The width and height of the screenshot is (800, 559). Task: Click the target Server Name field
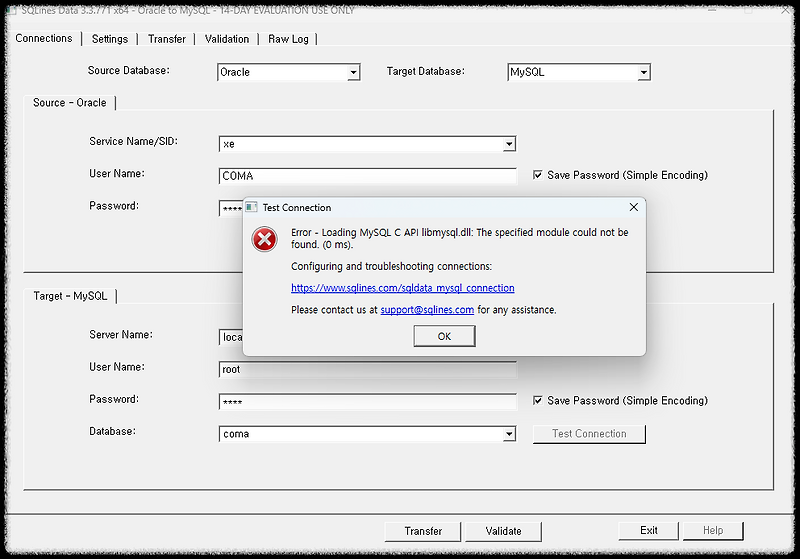tap(231, 337)
